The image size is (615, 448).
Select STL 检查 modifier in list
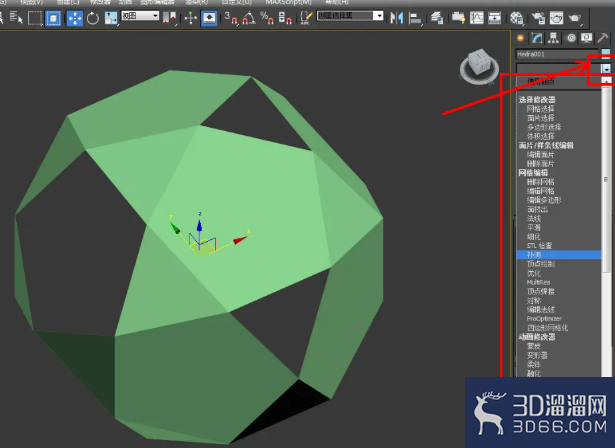[x=539, y=246]
